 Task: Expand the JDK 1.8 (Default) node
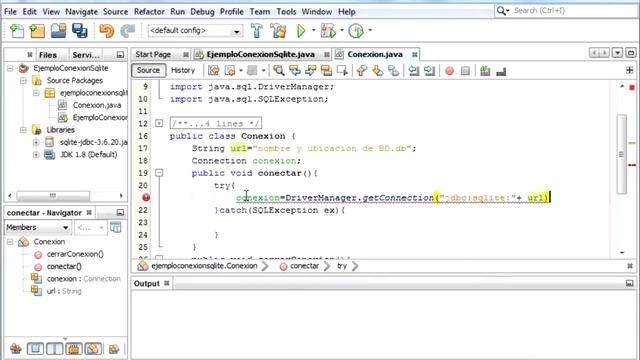pos(36,155)
